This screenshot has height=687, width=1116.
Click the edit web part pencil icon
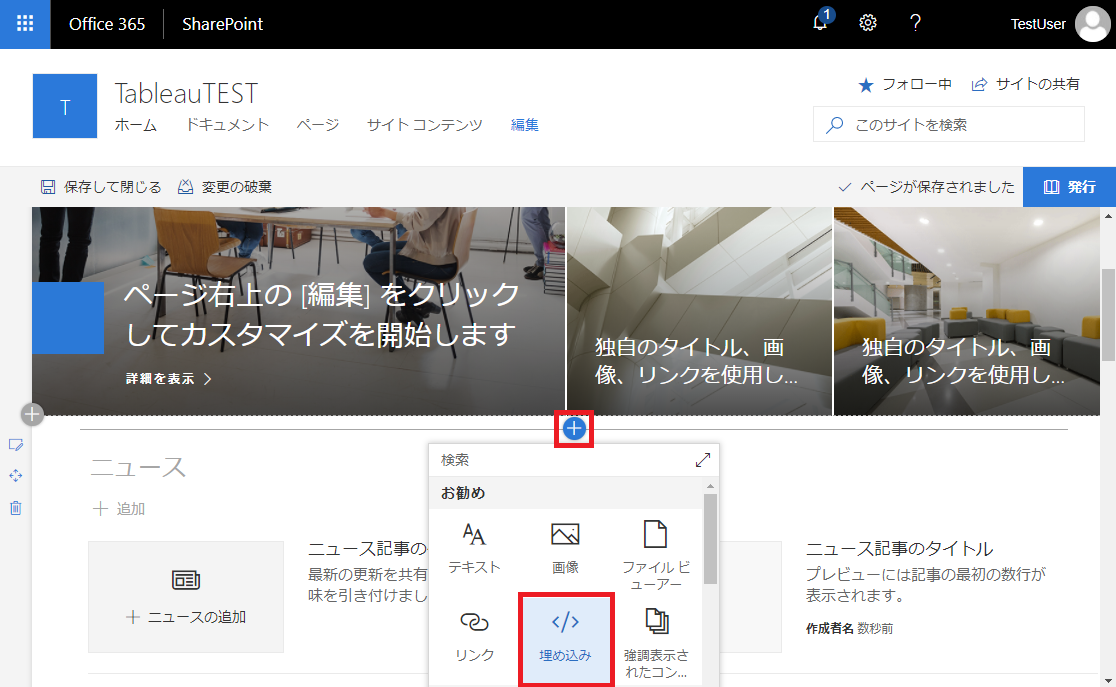click(x=16, y=445)
